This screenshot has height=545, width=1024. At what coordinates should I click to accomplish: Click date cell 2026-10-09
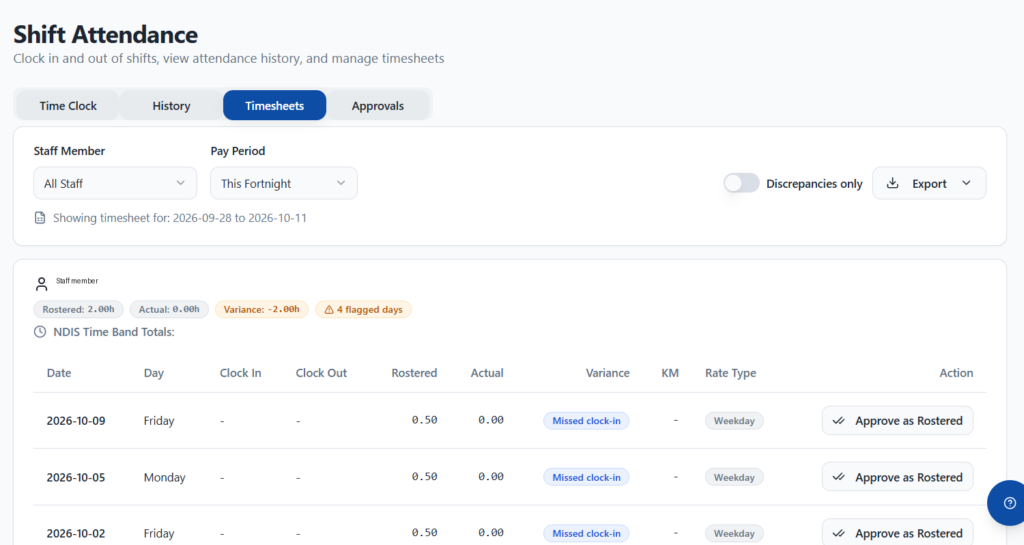[x=76, y=420]
